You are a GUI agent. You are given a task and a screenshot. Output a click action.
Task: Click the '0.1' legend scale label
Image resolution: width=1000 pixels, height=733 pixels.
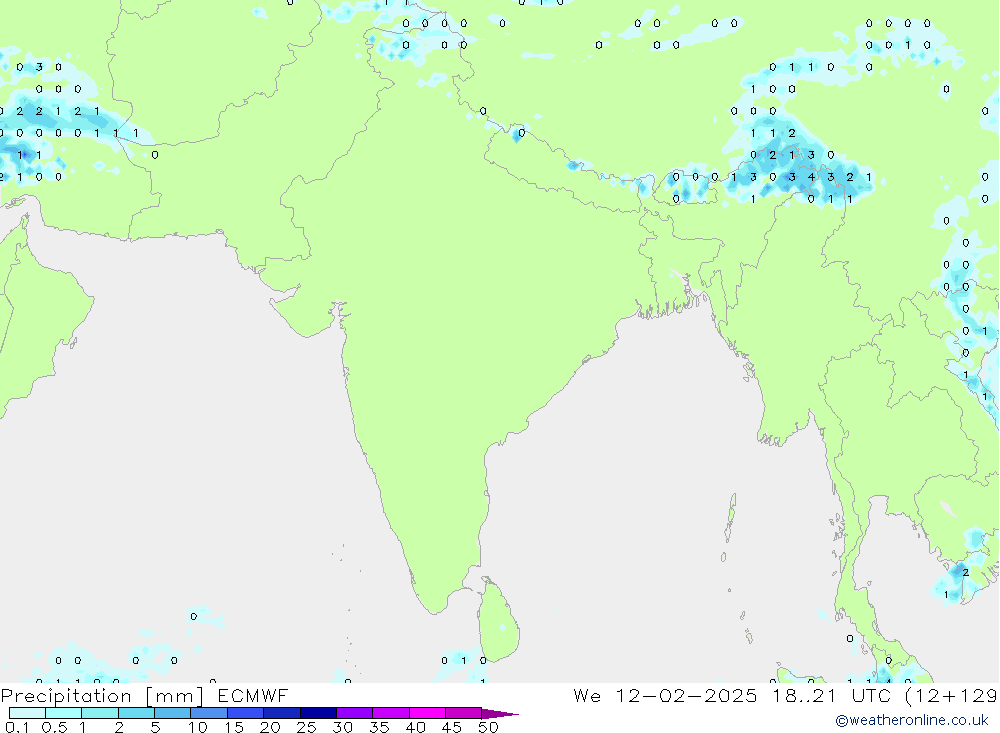(x=17, y=727)
